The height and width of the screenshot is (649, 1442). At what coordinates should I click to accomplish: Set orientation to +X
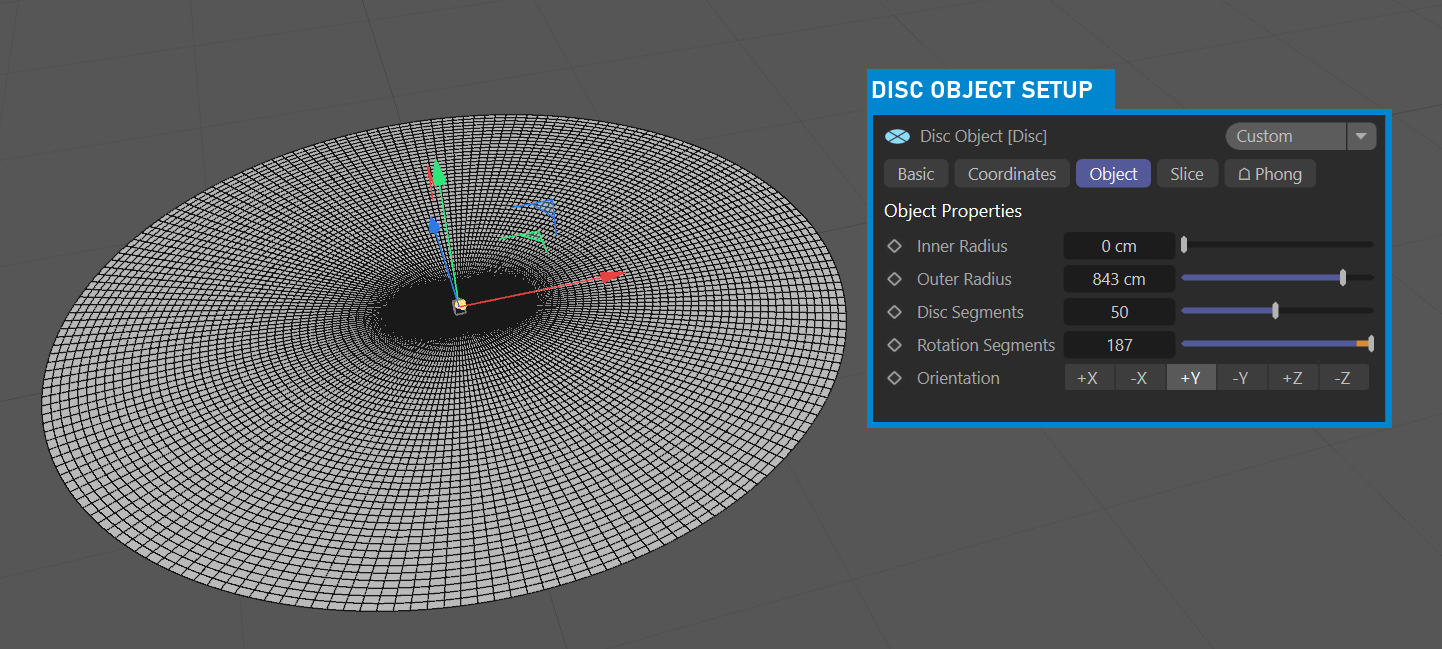tap(1088, 378)
